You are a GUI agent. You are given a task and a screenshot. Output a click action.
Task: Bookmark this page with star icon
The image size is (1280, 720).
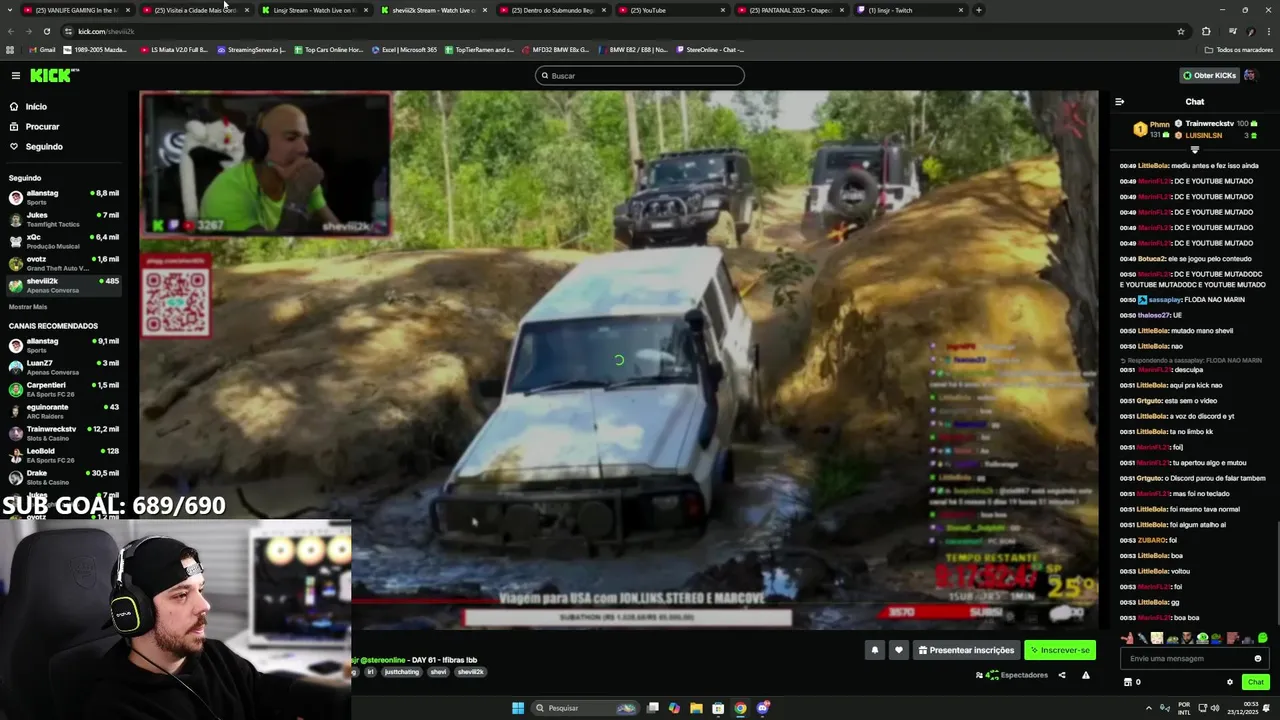(x=1181, y=31)
